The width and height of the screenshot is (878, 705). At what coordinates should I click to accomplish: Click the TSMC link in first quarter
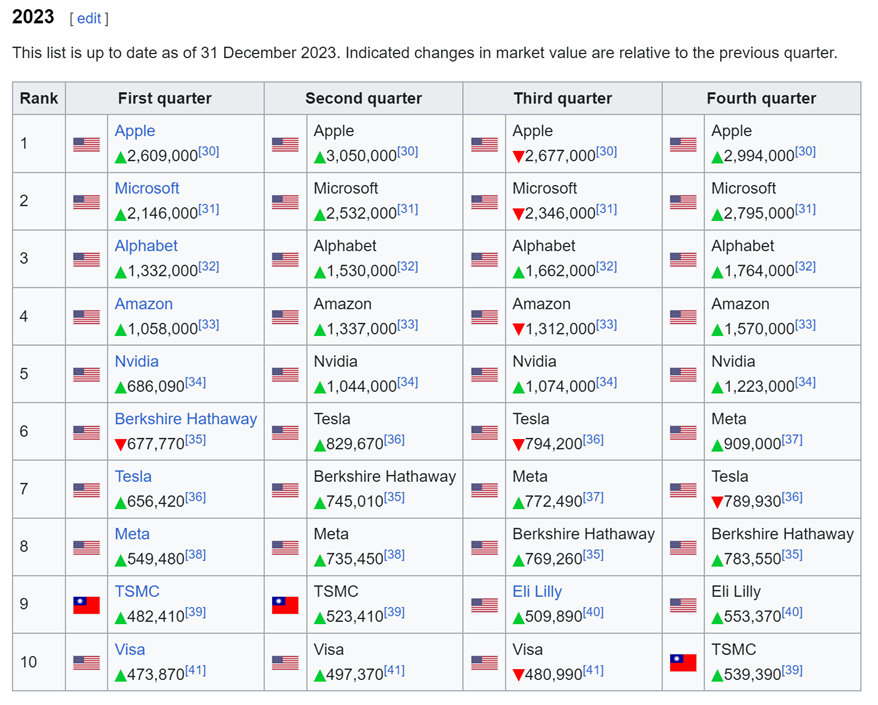click(x=137, y=592)
